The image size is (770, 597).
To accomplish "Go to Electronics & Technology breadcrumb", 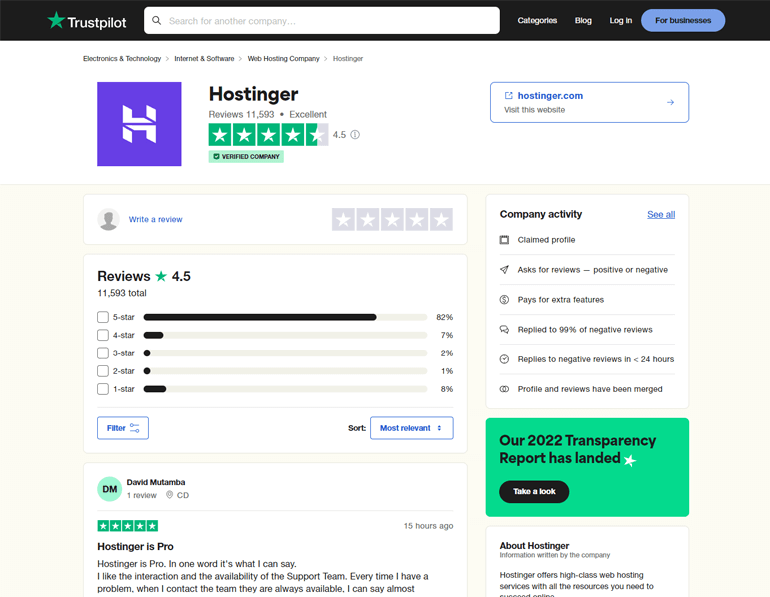I will tap(122, 58).
